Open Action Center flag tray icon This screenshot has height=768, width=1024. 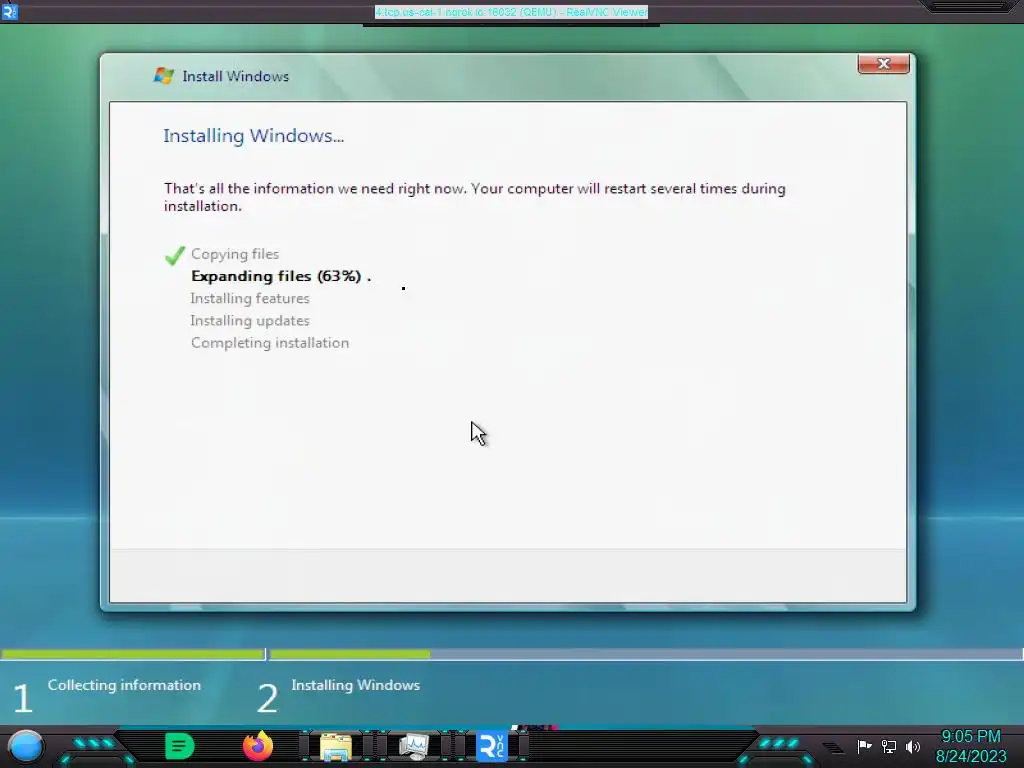[x=864, y=746]
